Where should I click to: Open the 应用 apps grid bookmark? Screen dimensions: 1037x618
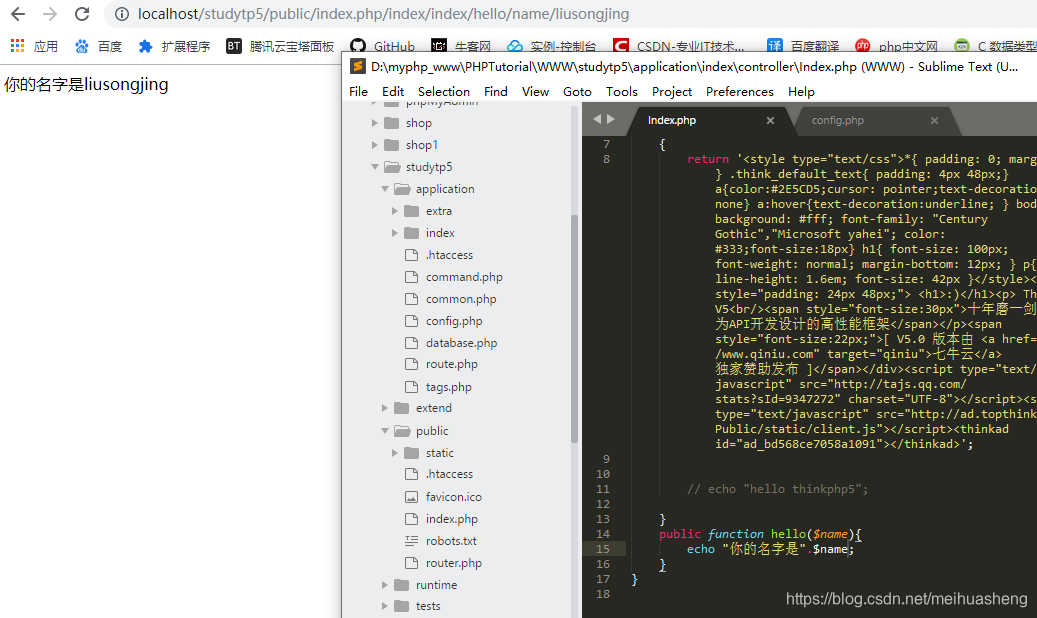pos(34,46)
